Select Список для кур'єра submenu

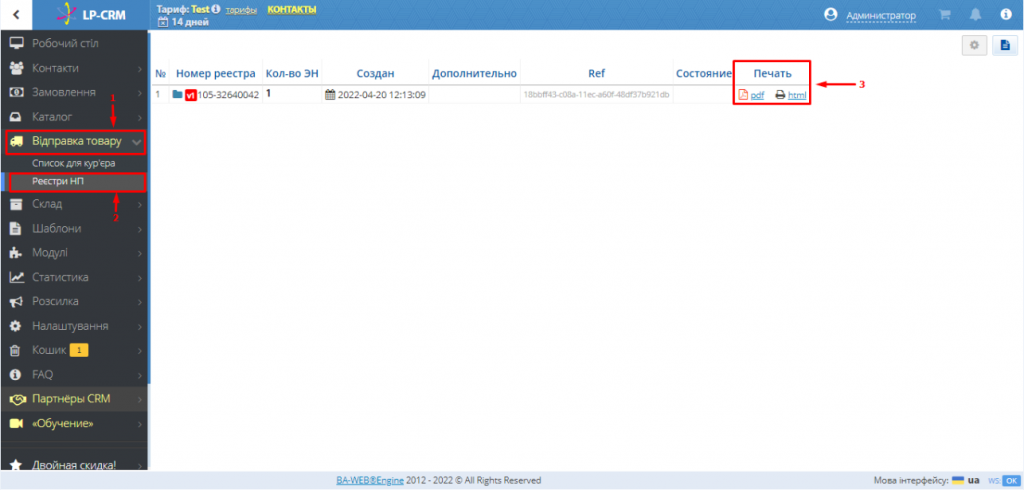point(74,163)
